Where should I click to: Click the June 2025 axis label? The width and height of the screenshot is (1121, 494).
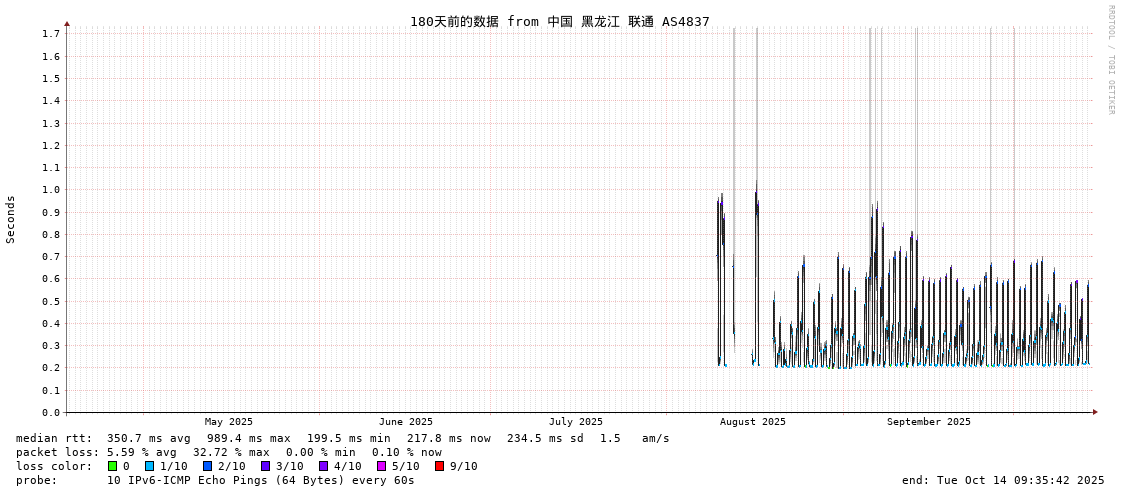pos(405,422)
